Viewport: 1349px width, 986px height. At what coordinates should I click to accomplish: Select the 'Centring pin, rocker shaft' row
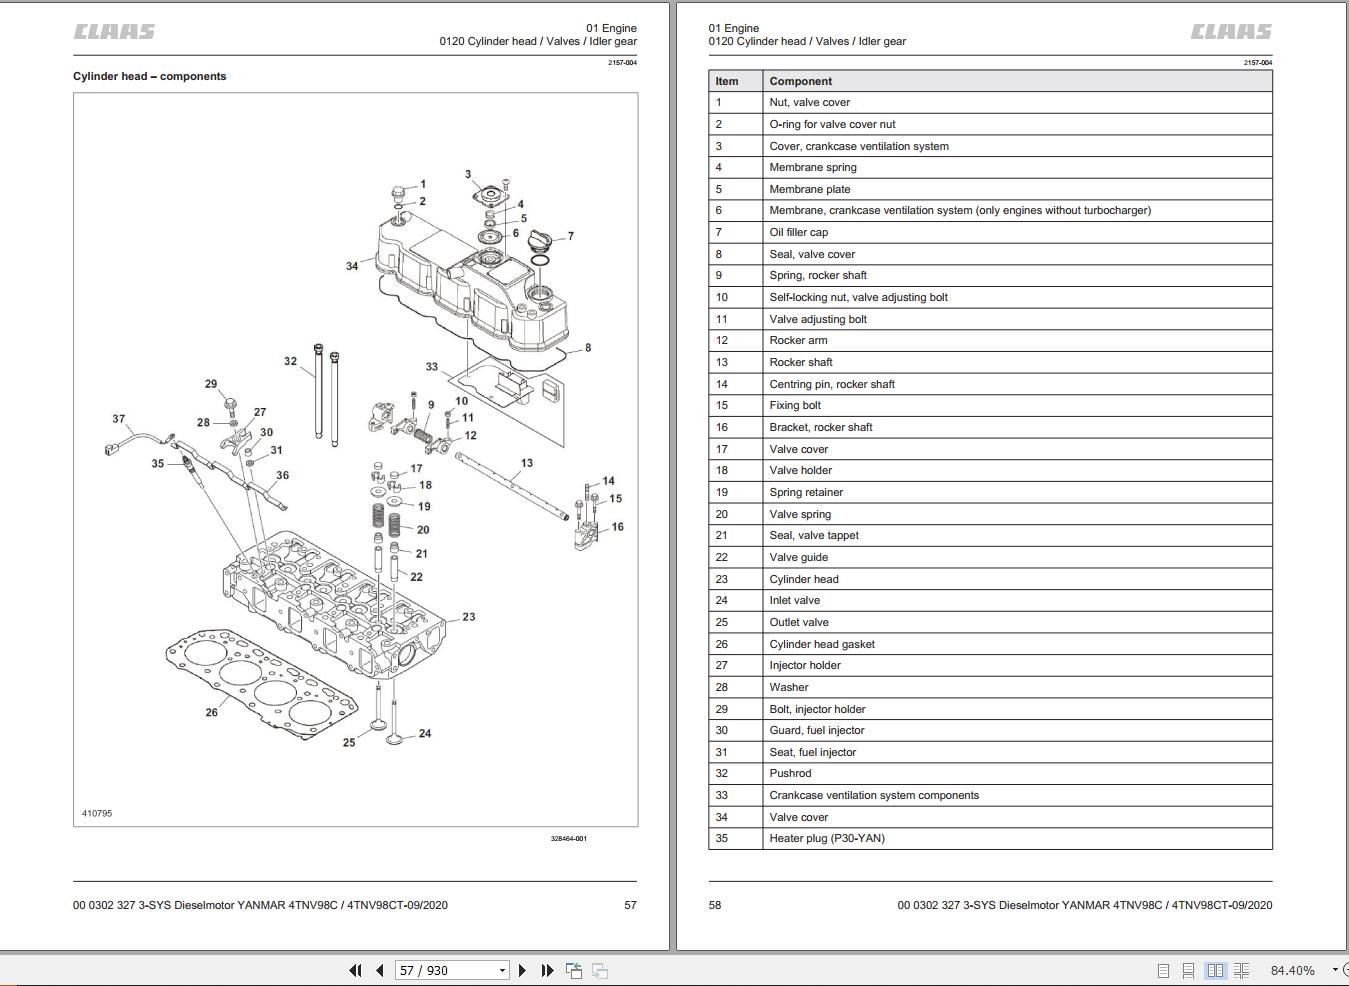tap(990, 384)
